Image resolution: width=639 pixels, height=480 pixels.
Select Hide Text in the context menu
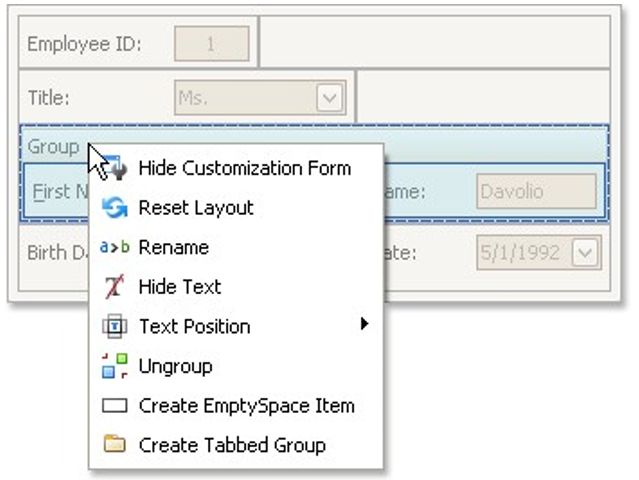point(180,287)
